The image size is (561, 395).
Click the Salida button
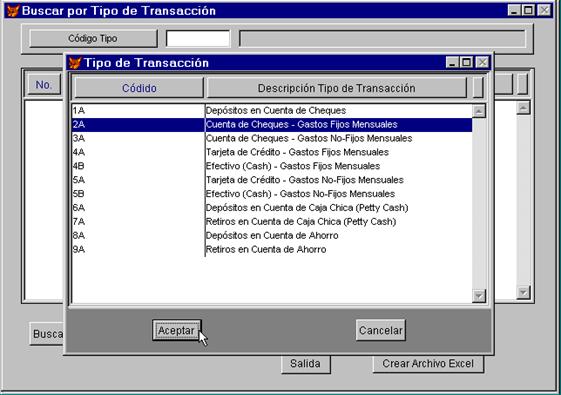coord(305,364)
